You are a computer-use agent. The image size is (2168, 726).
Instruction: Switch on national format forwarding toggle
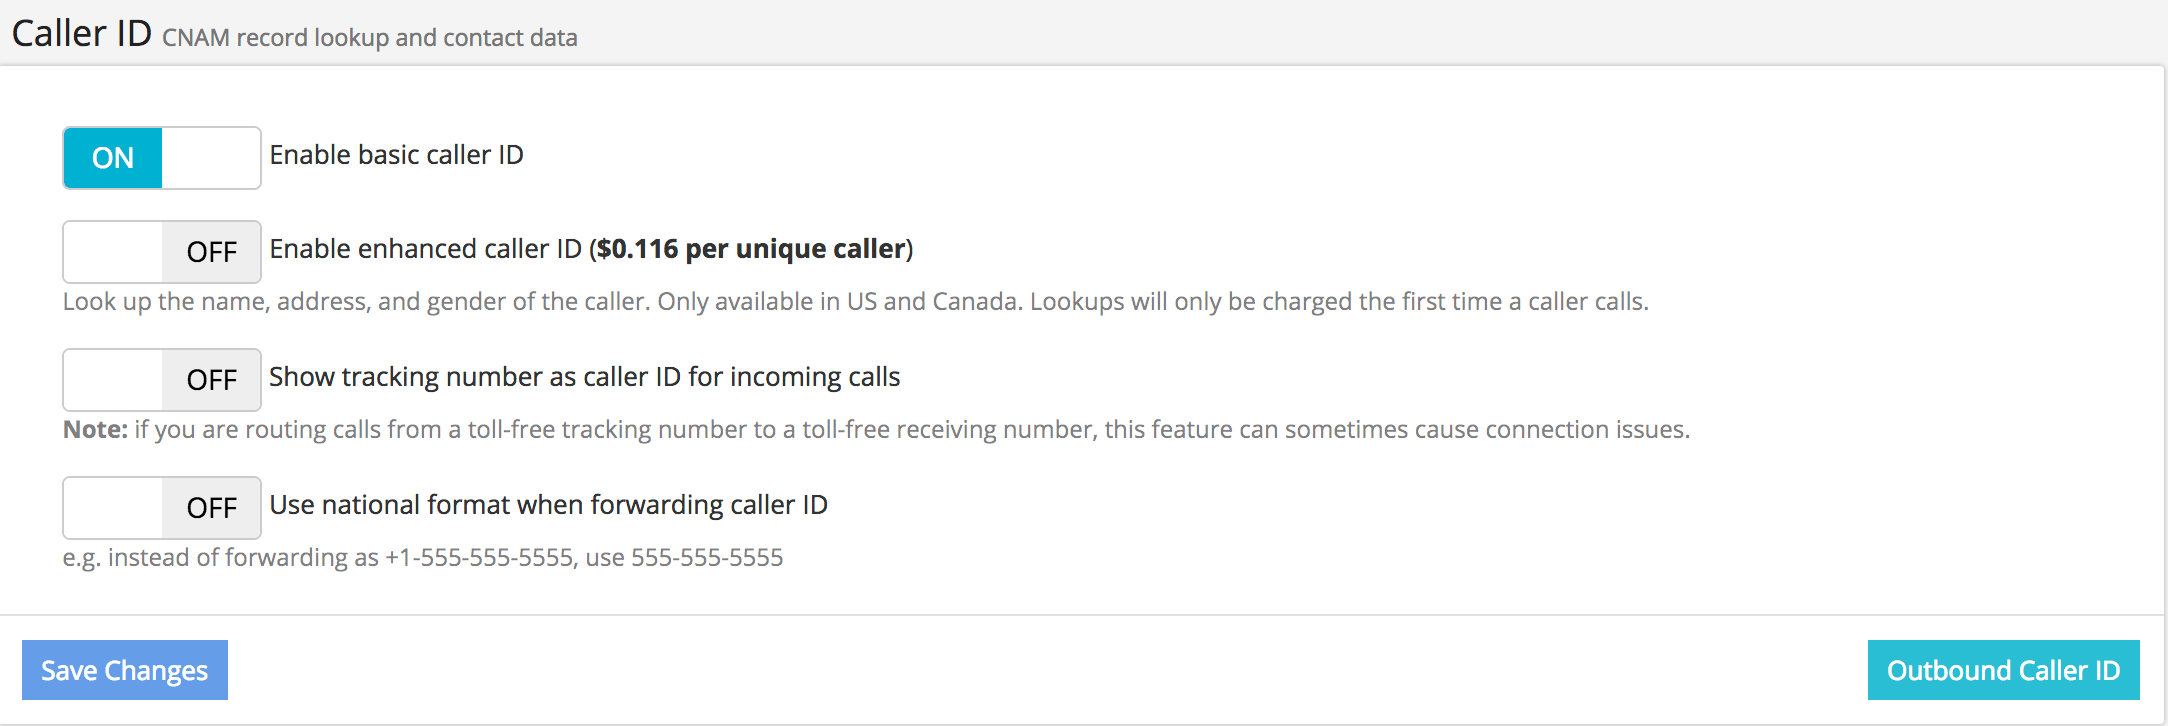click(x=162, y=508)
